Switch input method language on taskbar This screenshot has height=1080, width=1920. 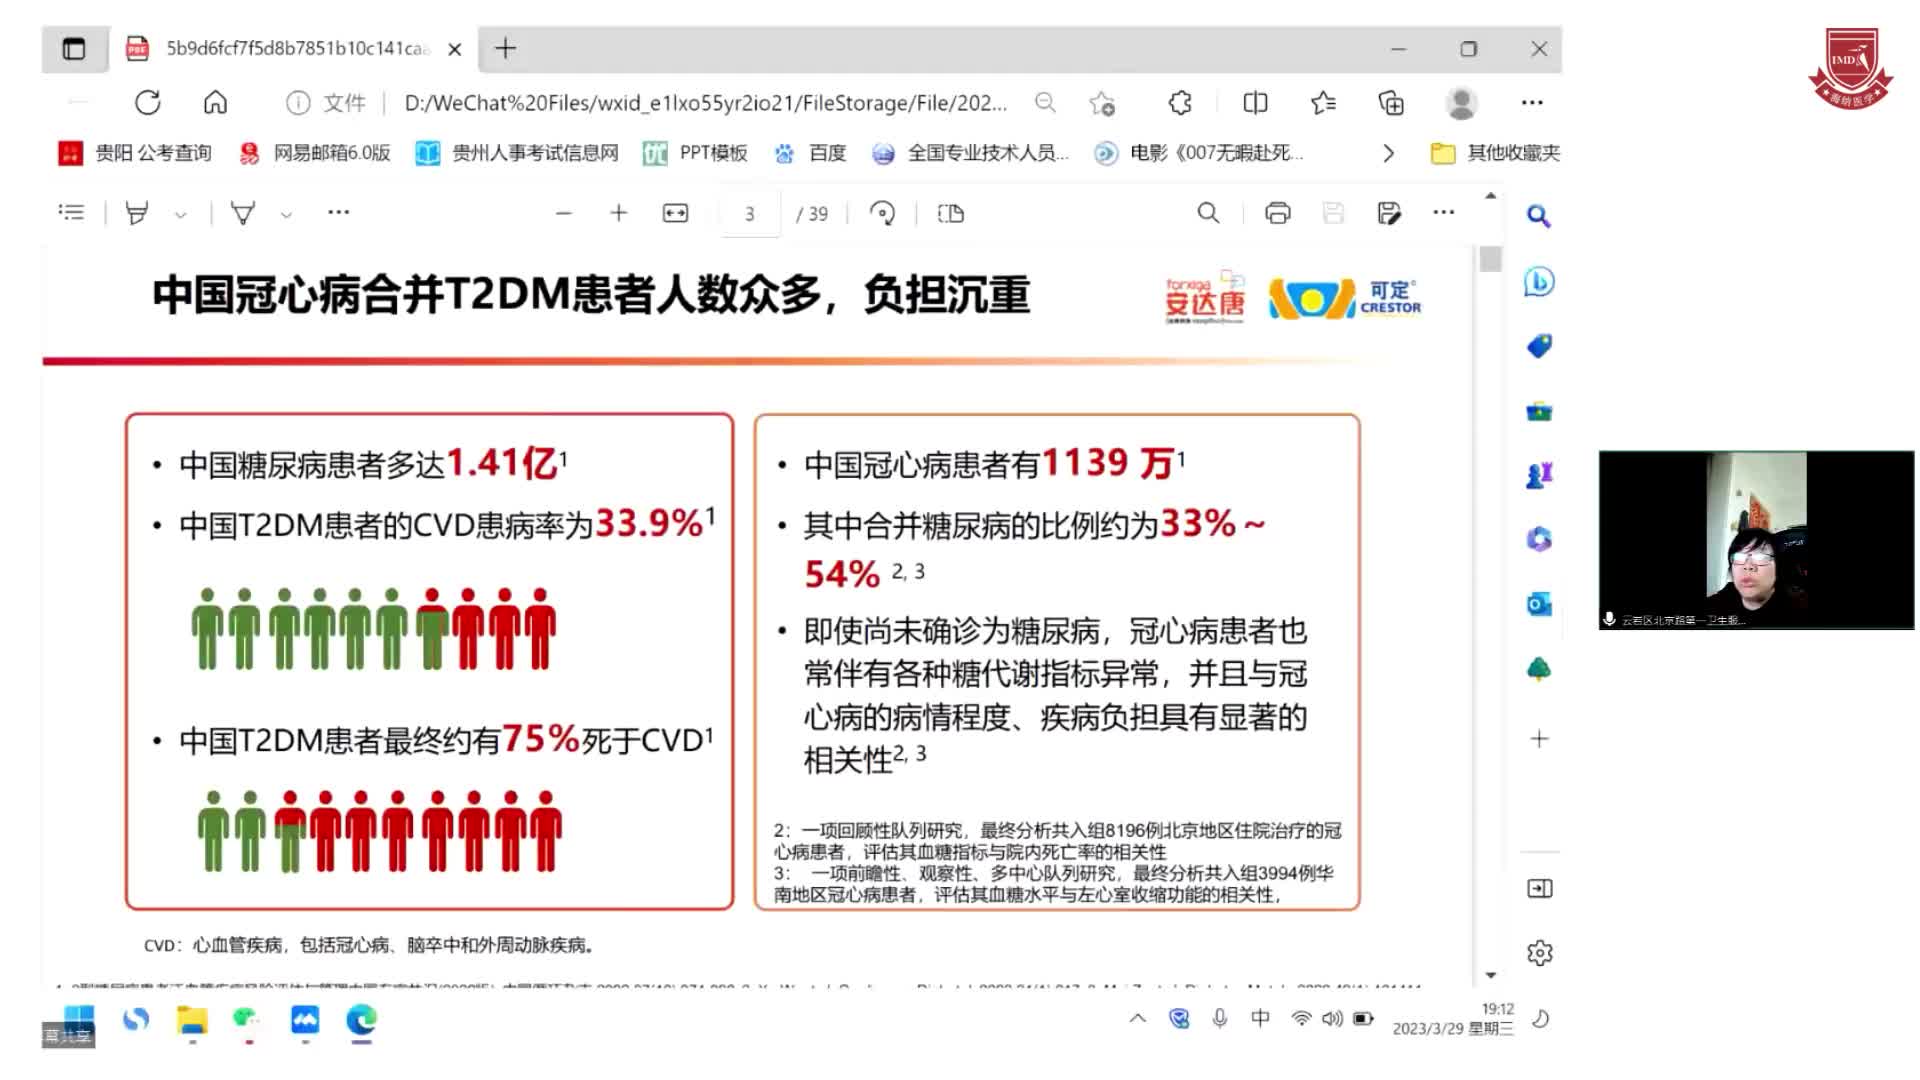pos(1259,1018)
